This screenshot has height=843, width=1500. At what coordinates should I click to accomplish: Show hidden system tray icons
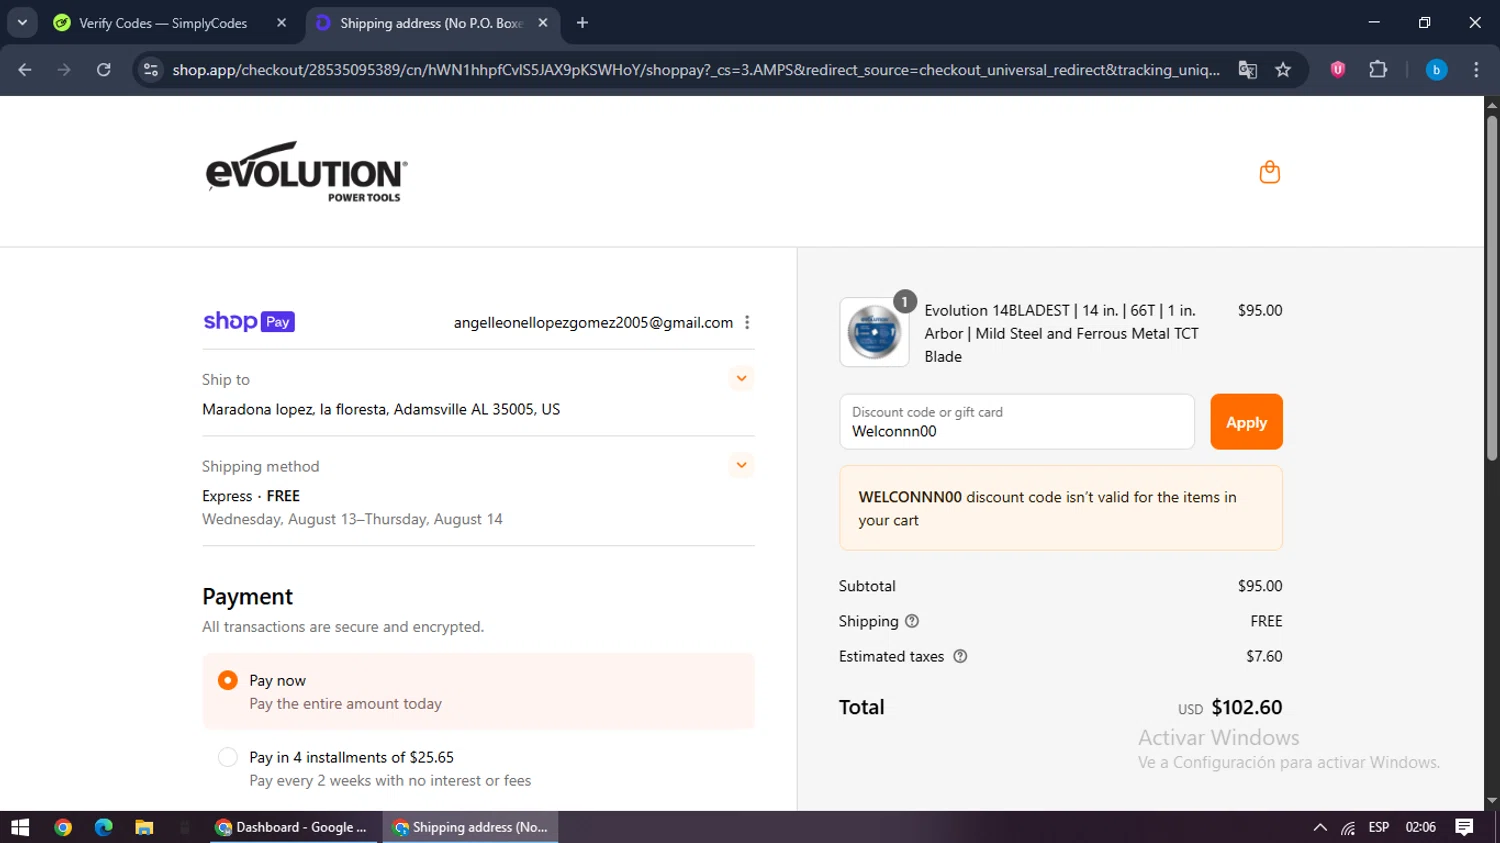click(x=1320, y=827)
